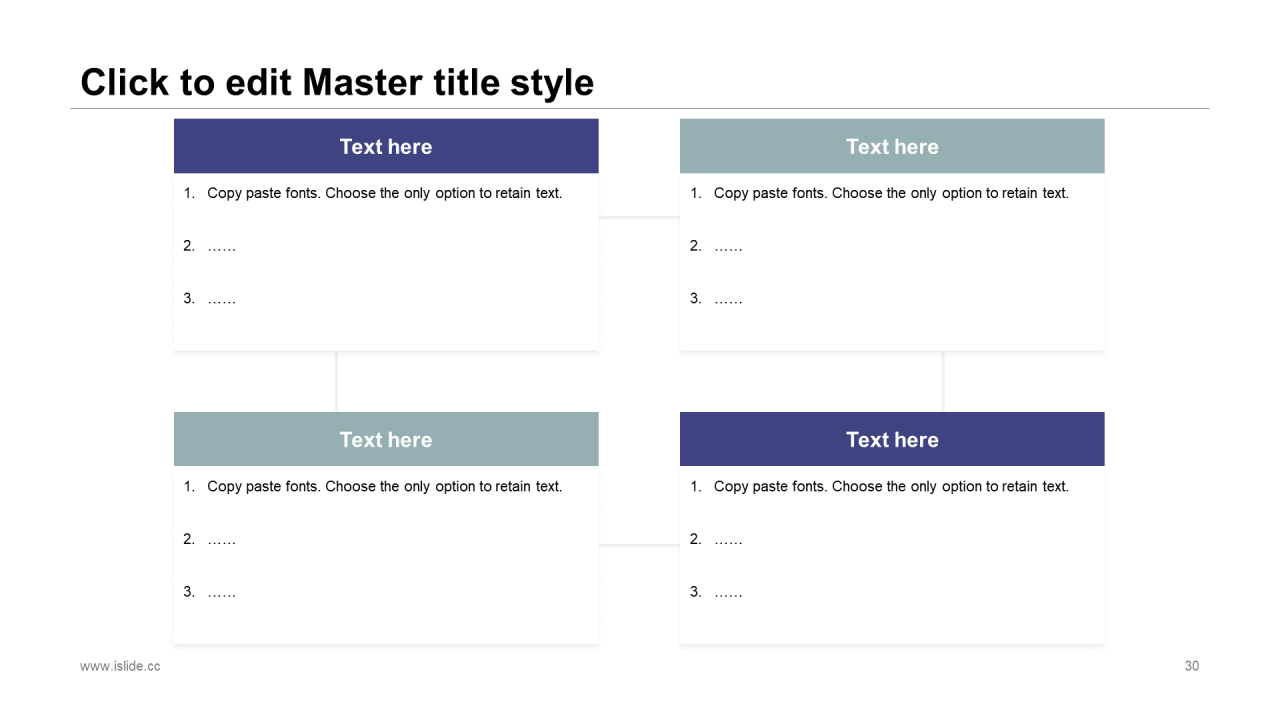Click "Copy paste fonts" line in the lower-right card
The height and width of the screenshot is (720, 1280).
pos(891,487)
